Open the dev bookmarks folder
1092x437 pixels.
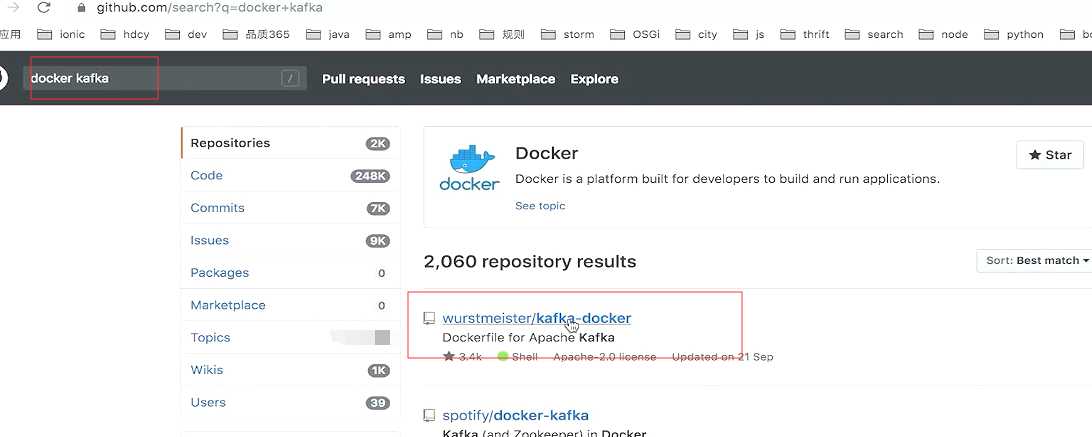coord(186,34)
